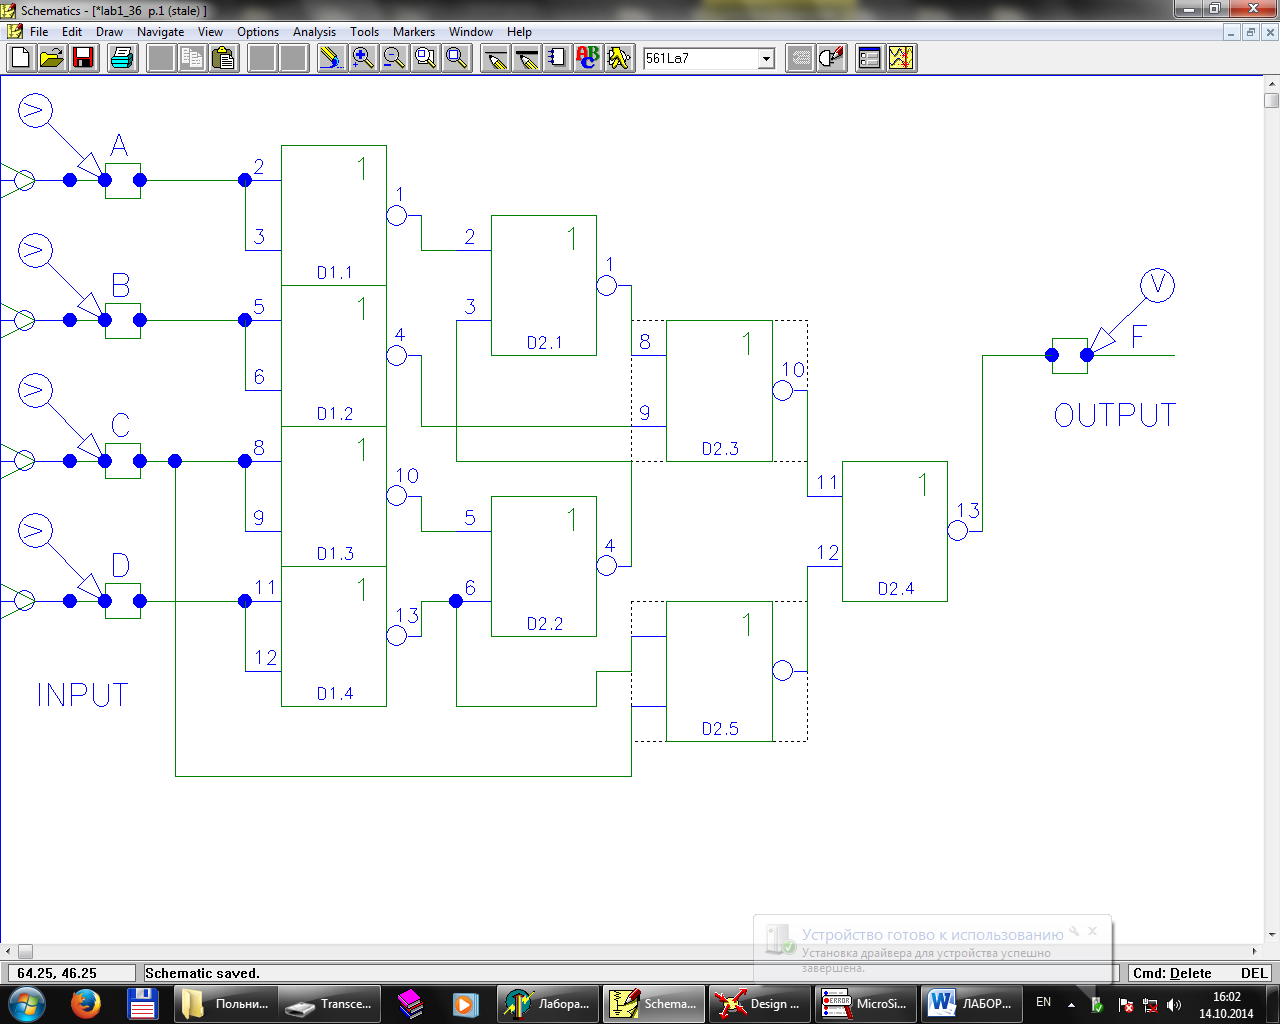The image size is (1280, 1024).
Task: Redraw the schematic with the Redraw icon
Action: point(331,58)
